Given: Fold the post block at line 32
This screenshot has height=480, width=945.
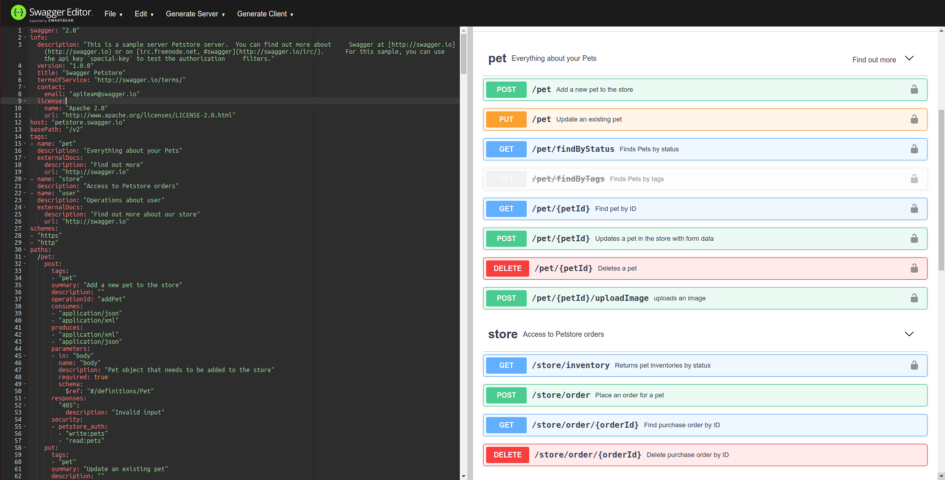Looking at the screenshot, I should tap(25, 264).
